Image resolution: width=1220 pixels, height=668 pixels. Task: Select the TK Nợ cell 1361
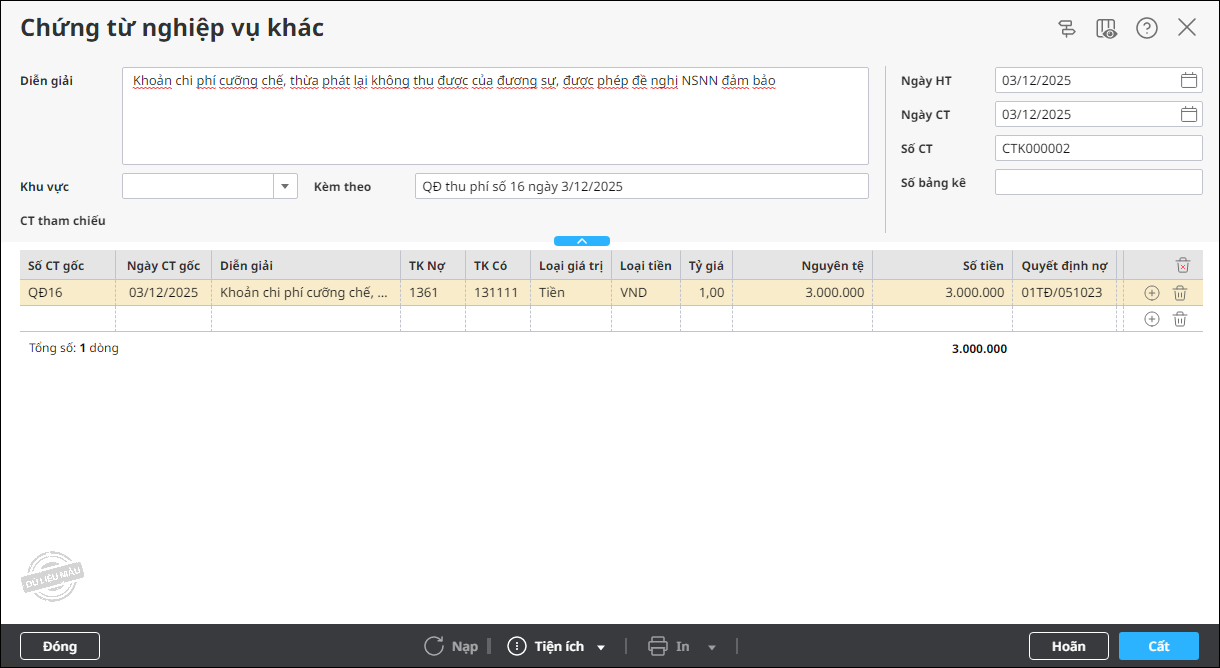click(433, 293)
